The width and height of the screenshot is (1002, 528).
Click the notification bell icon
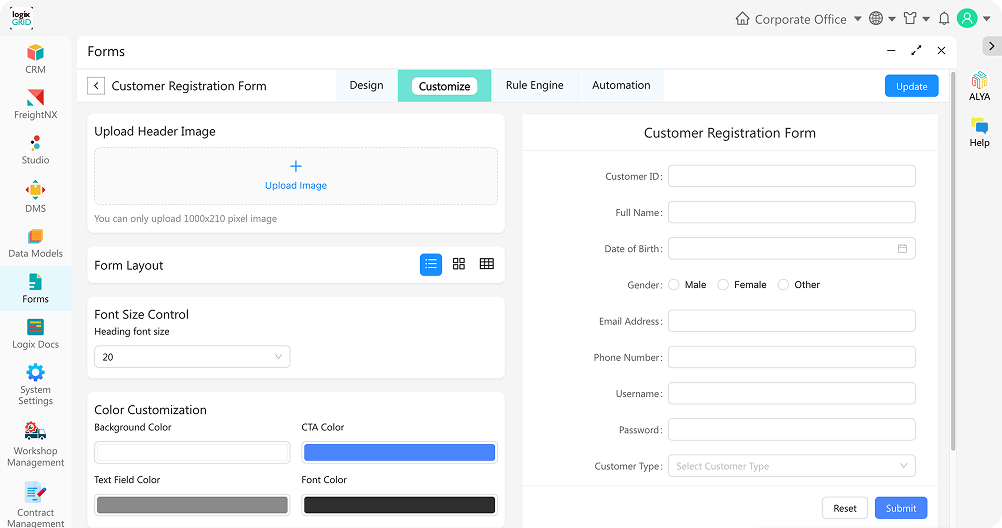(944, 19)
